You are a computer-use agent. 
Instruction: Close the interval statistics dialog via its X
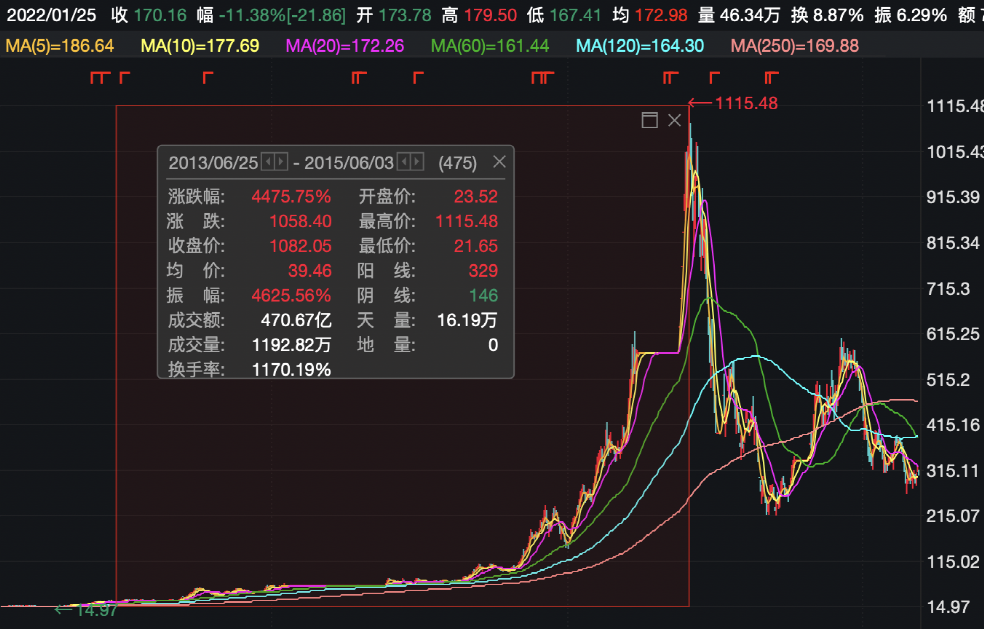pyautogui.click(x=499, y=161)
